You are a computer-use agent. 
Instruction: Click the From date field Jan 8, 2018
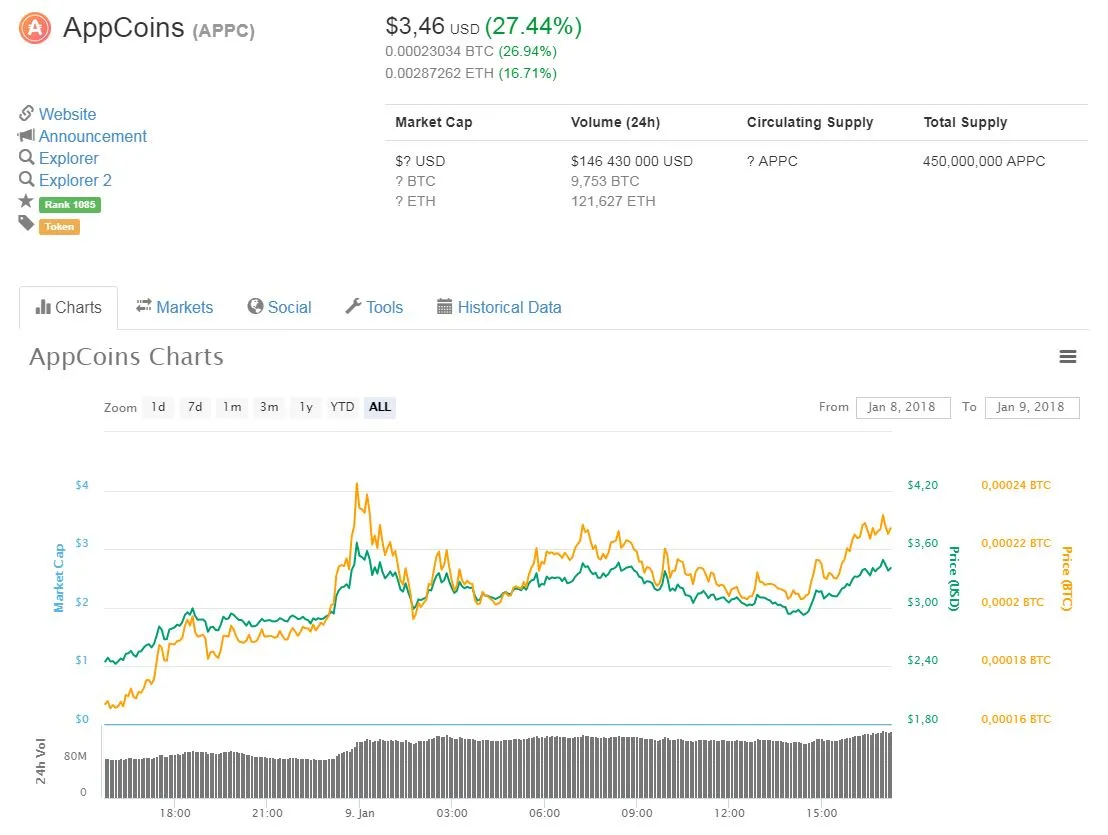tap(903, 408)
